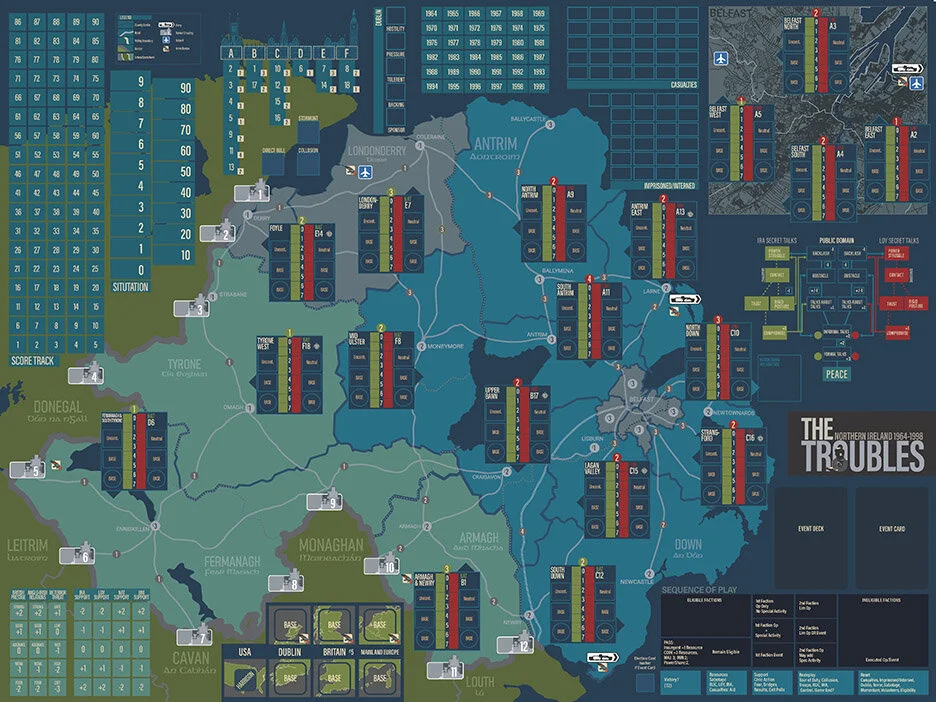This screenshot has height=702, width=936.
Task: Click the Craigavon town marker
Action: [506, 472]
